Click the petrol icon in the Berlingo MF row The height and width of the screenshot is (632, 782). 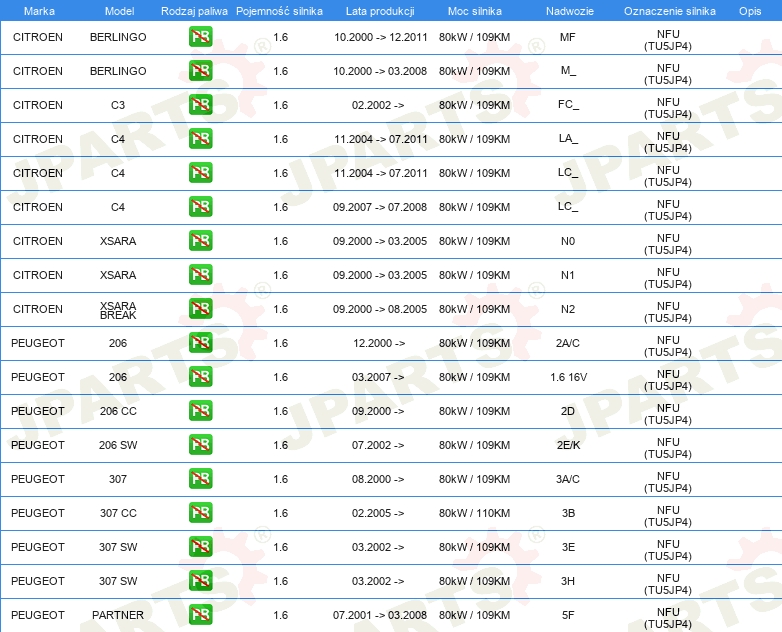click(x=200, y=37)
